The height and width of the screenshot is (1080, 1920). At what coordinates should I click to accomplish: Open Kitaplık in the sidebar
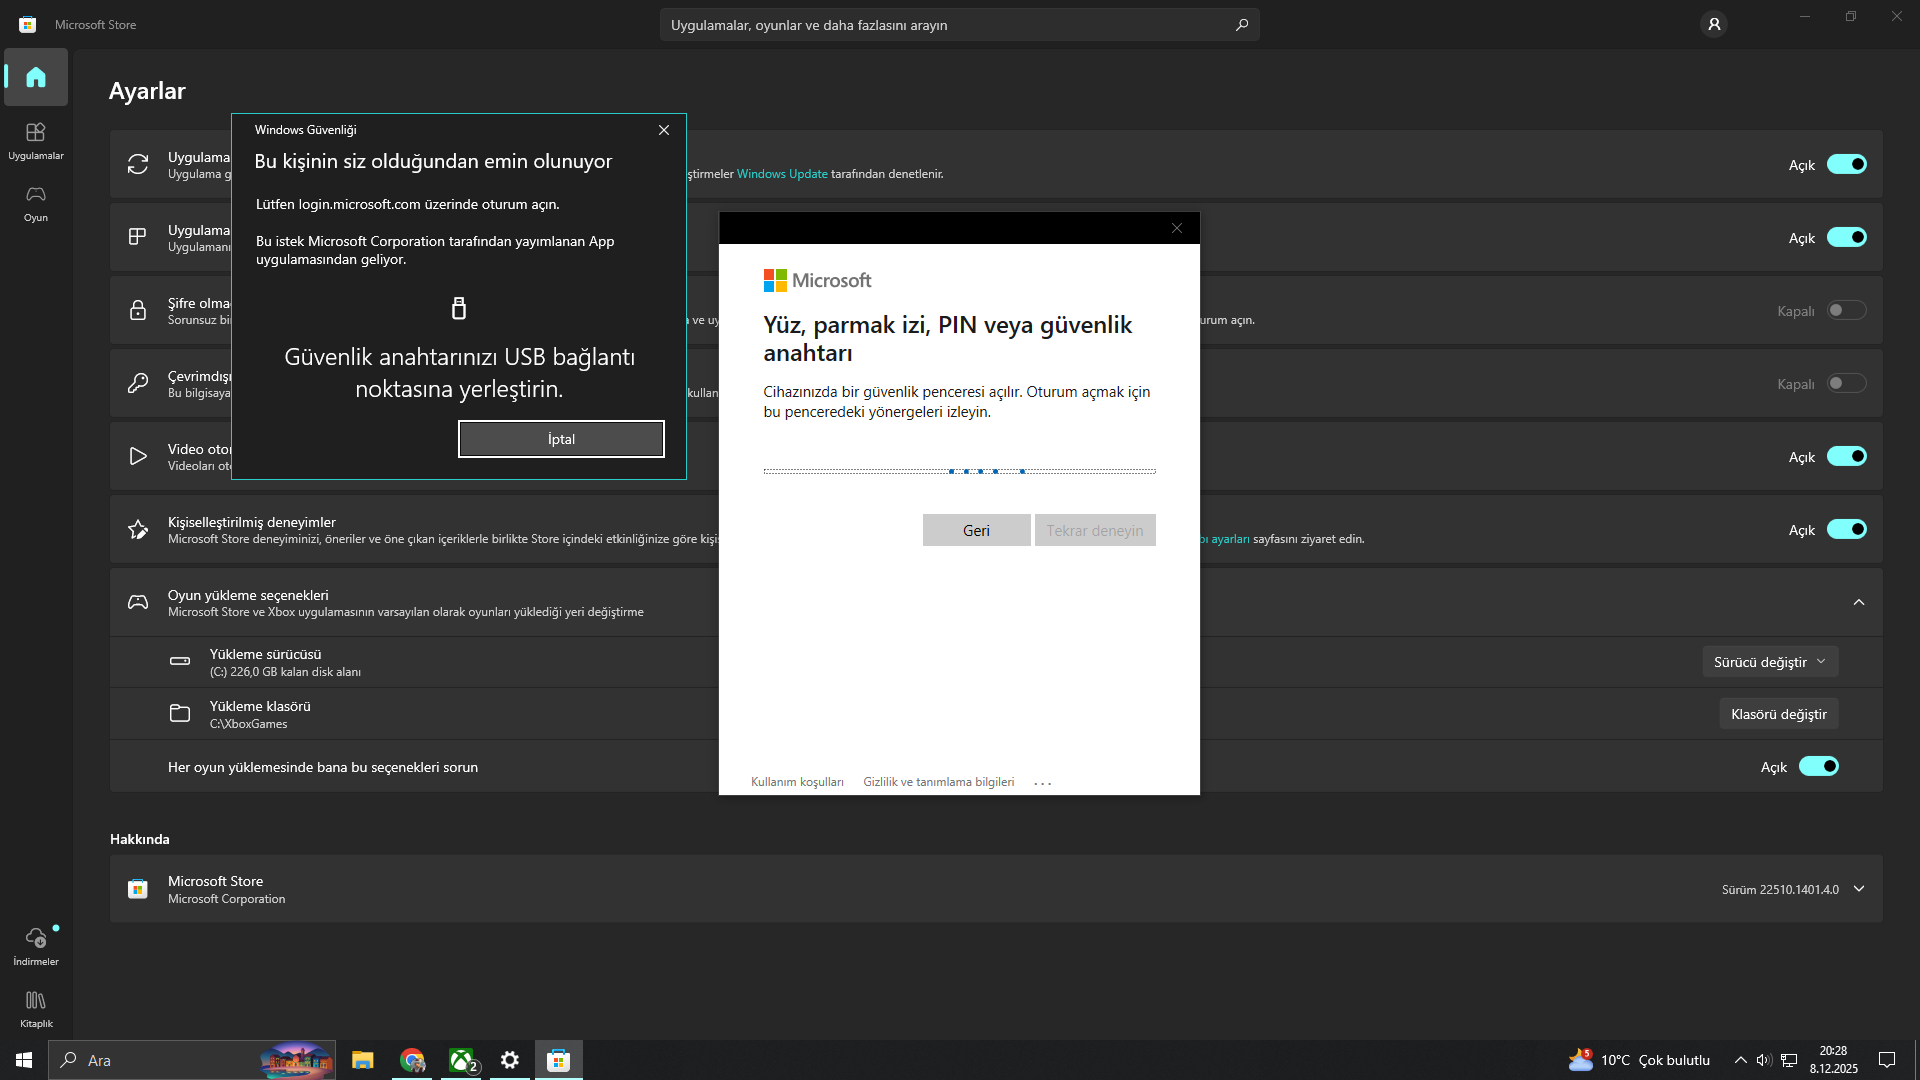pos(36,1008)
